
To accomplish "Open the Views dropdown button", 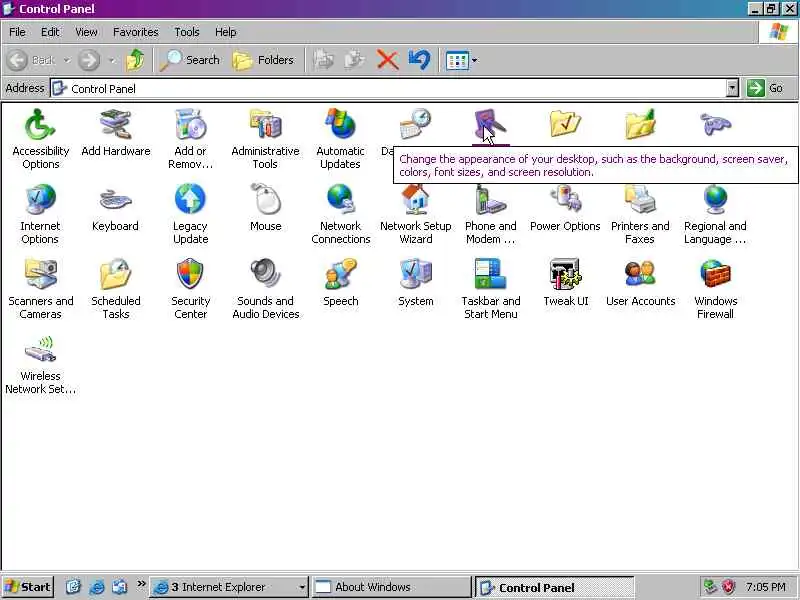I will point(462,60).
